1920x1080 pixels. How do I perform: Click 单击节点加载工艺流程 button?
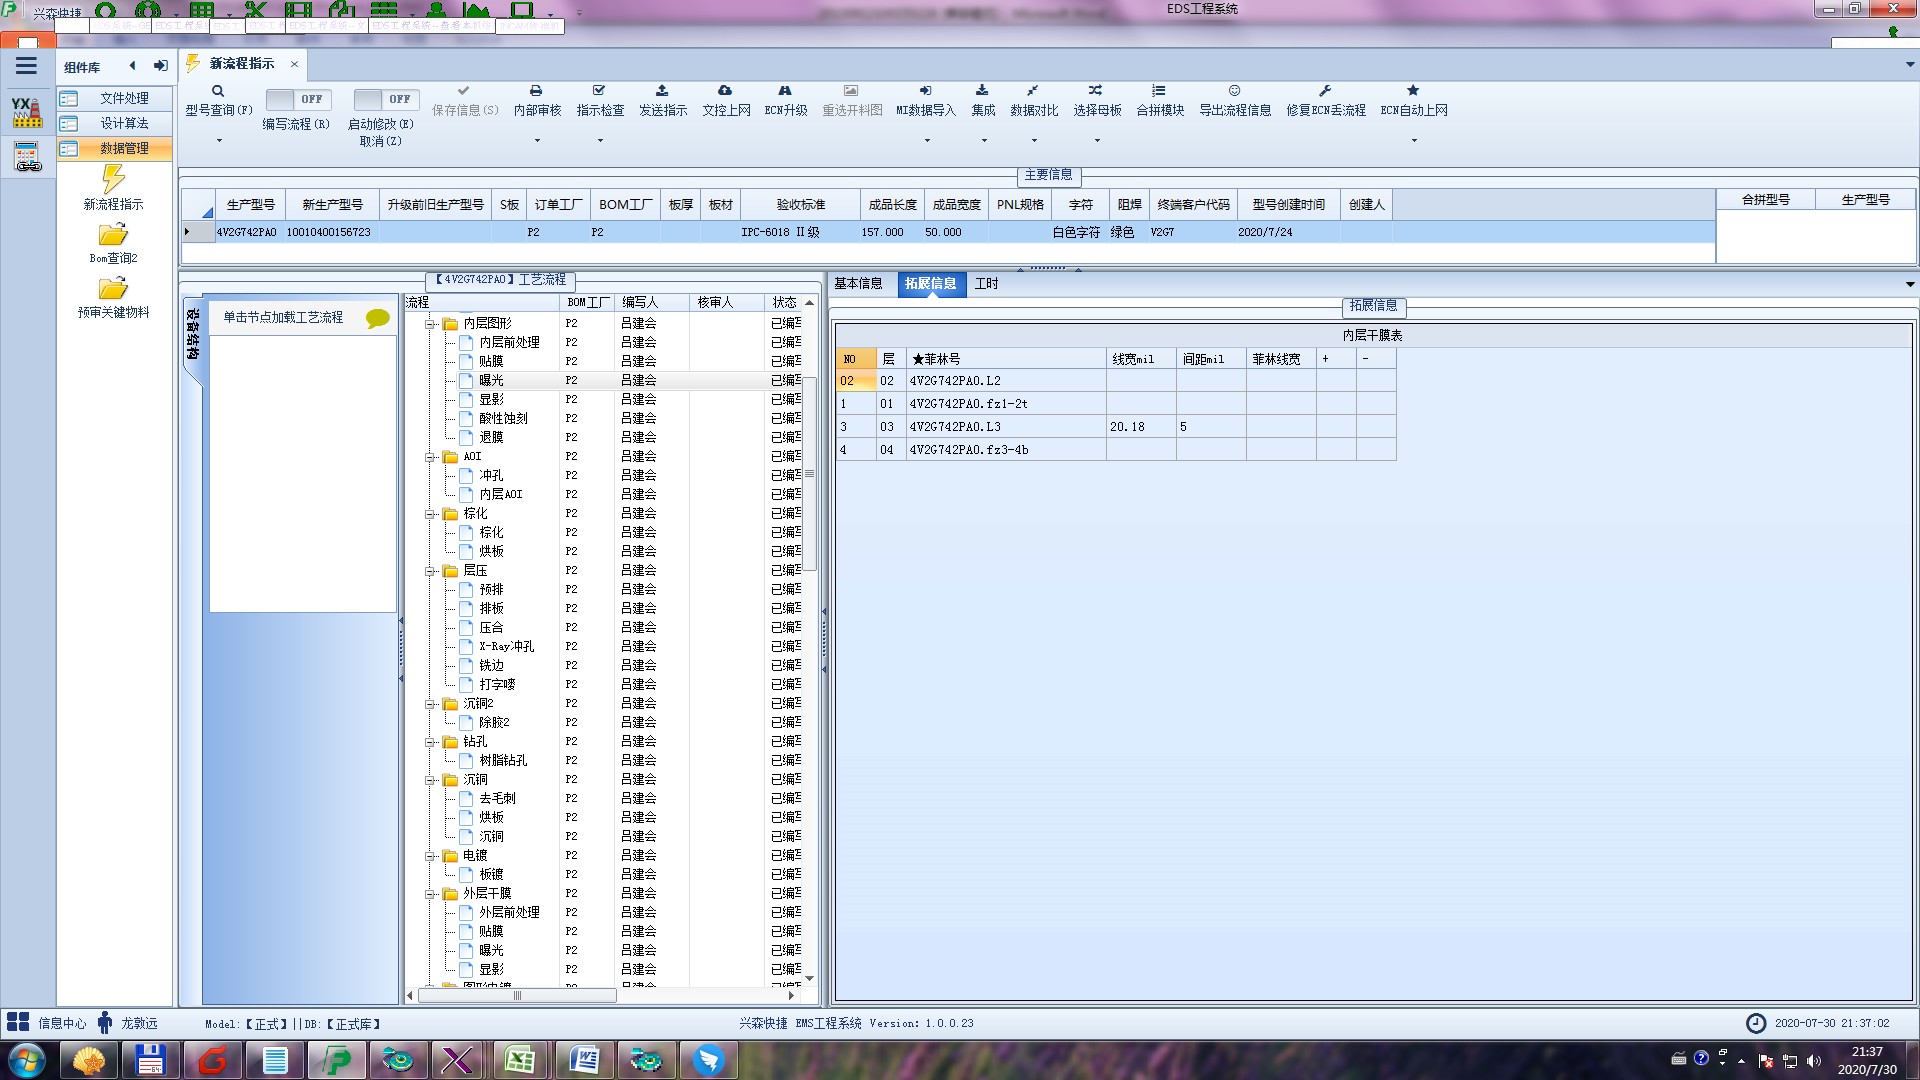[283, 317]
